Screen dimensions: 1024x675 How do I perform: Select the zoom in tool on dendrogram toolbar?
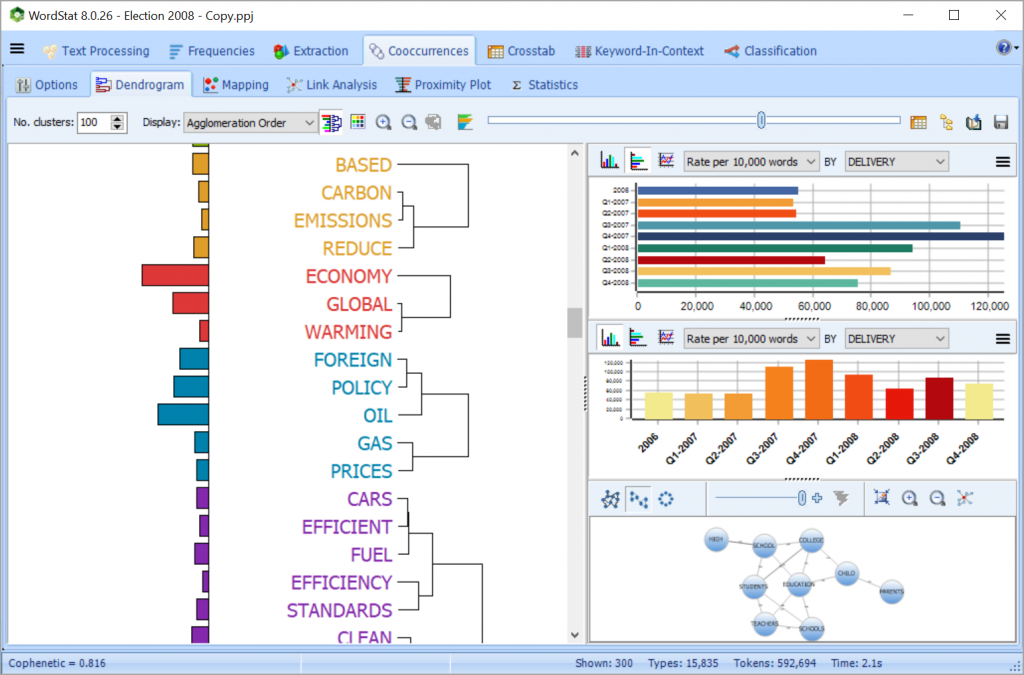tap(384, 121)
